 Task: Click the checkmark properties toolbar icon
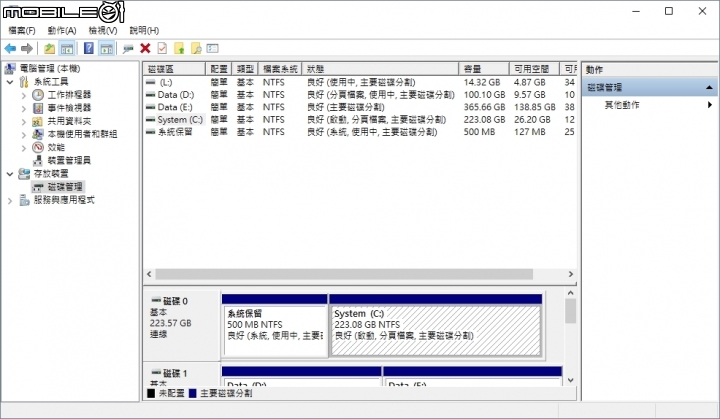coord(162,48)
